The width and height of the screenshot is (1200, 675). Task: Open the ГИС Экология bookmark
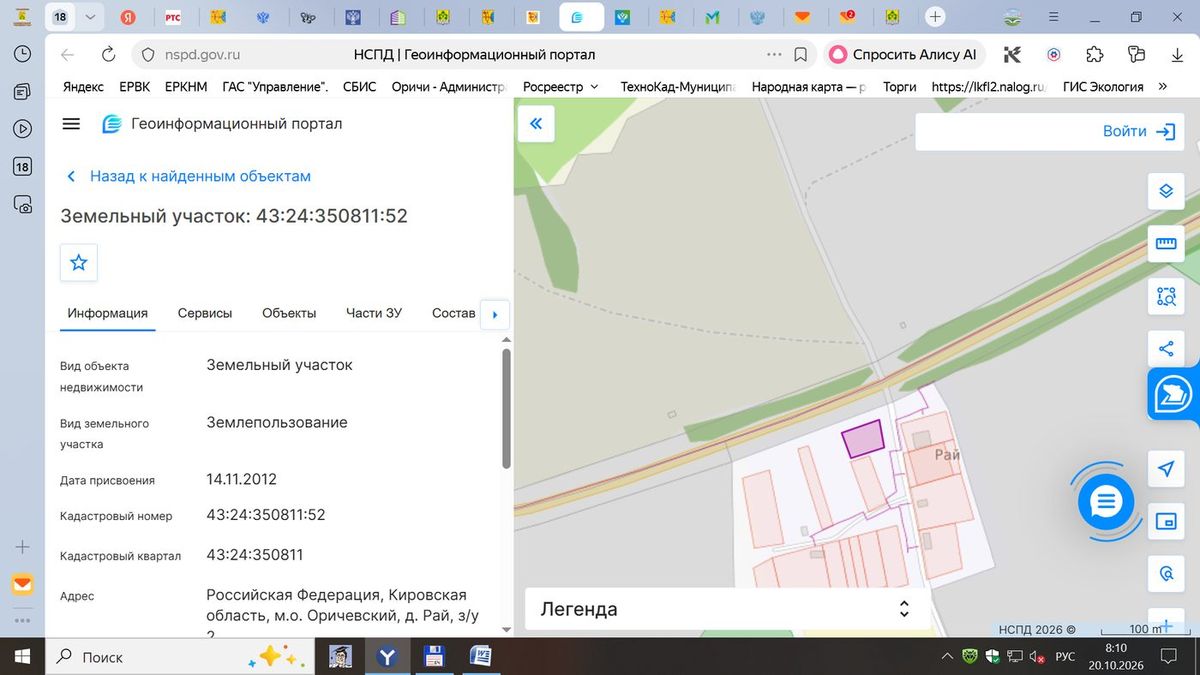[1103, 87]
